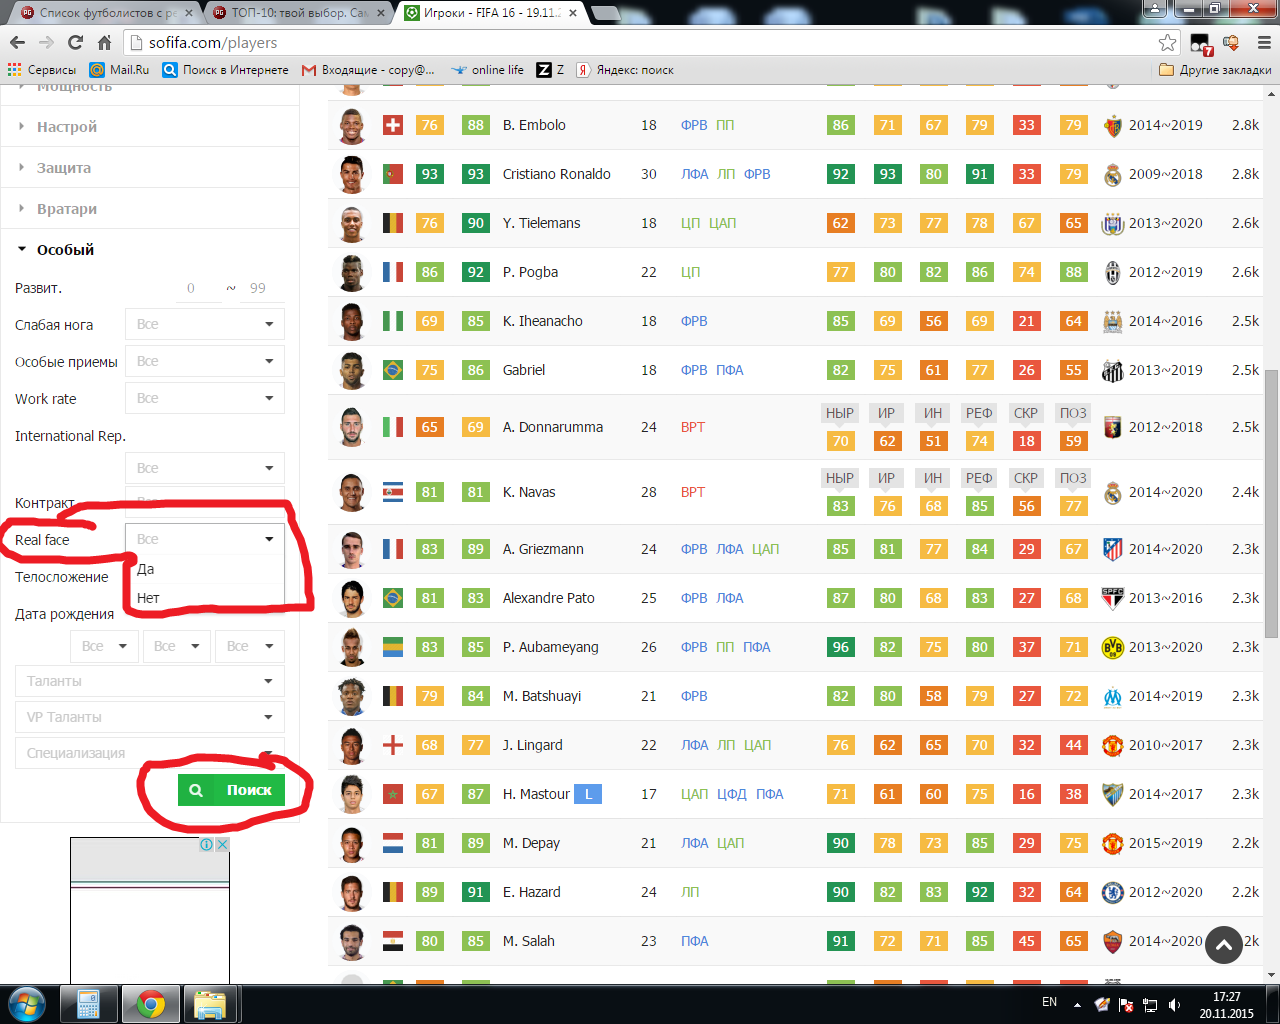Click the scroll-to-top arrow button
Screen dimensions: 1280x1024
(x=1224, y=945)
